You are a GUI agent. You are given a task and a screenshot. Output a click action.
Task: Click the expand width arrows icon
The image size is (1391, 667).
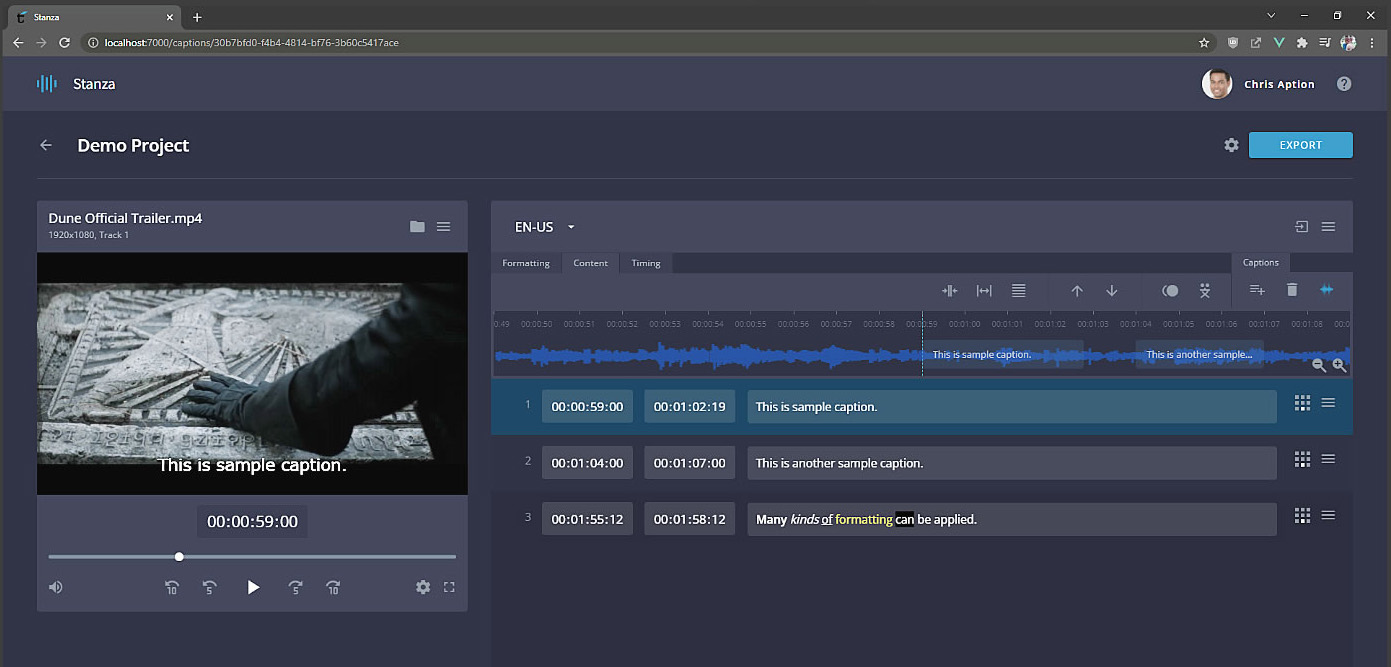pos(984,291)
